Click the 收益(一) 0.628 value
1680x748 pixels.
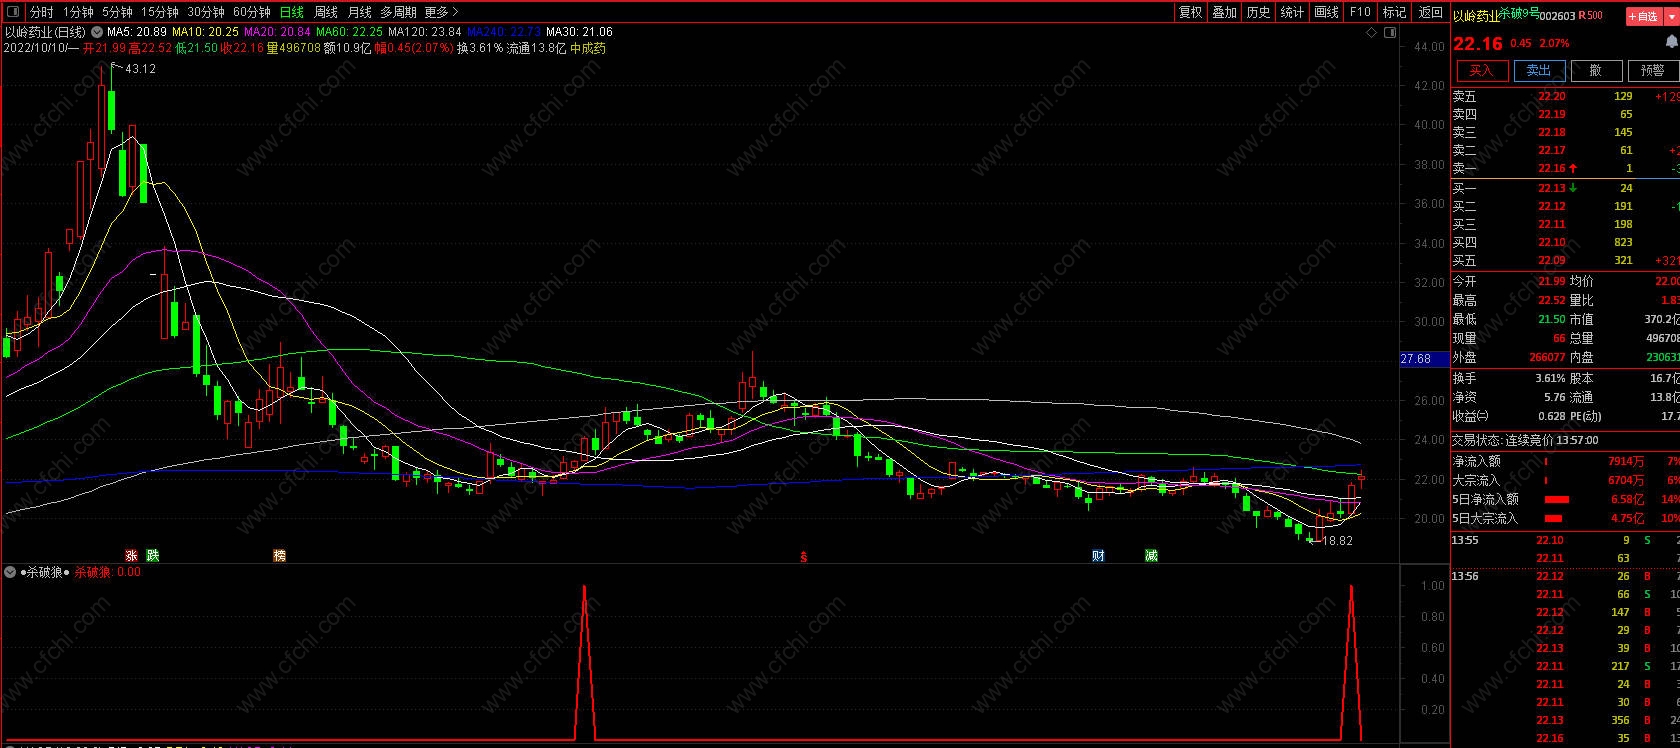1552,416
